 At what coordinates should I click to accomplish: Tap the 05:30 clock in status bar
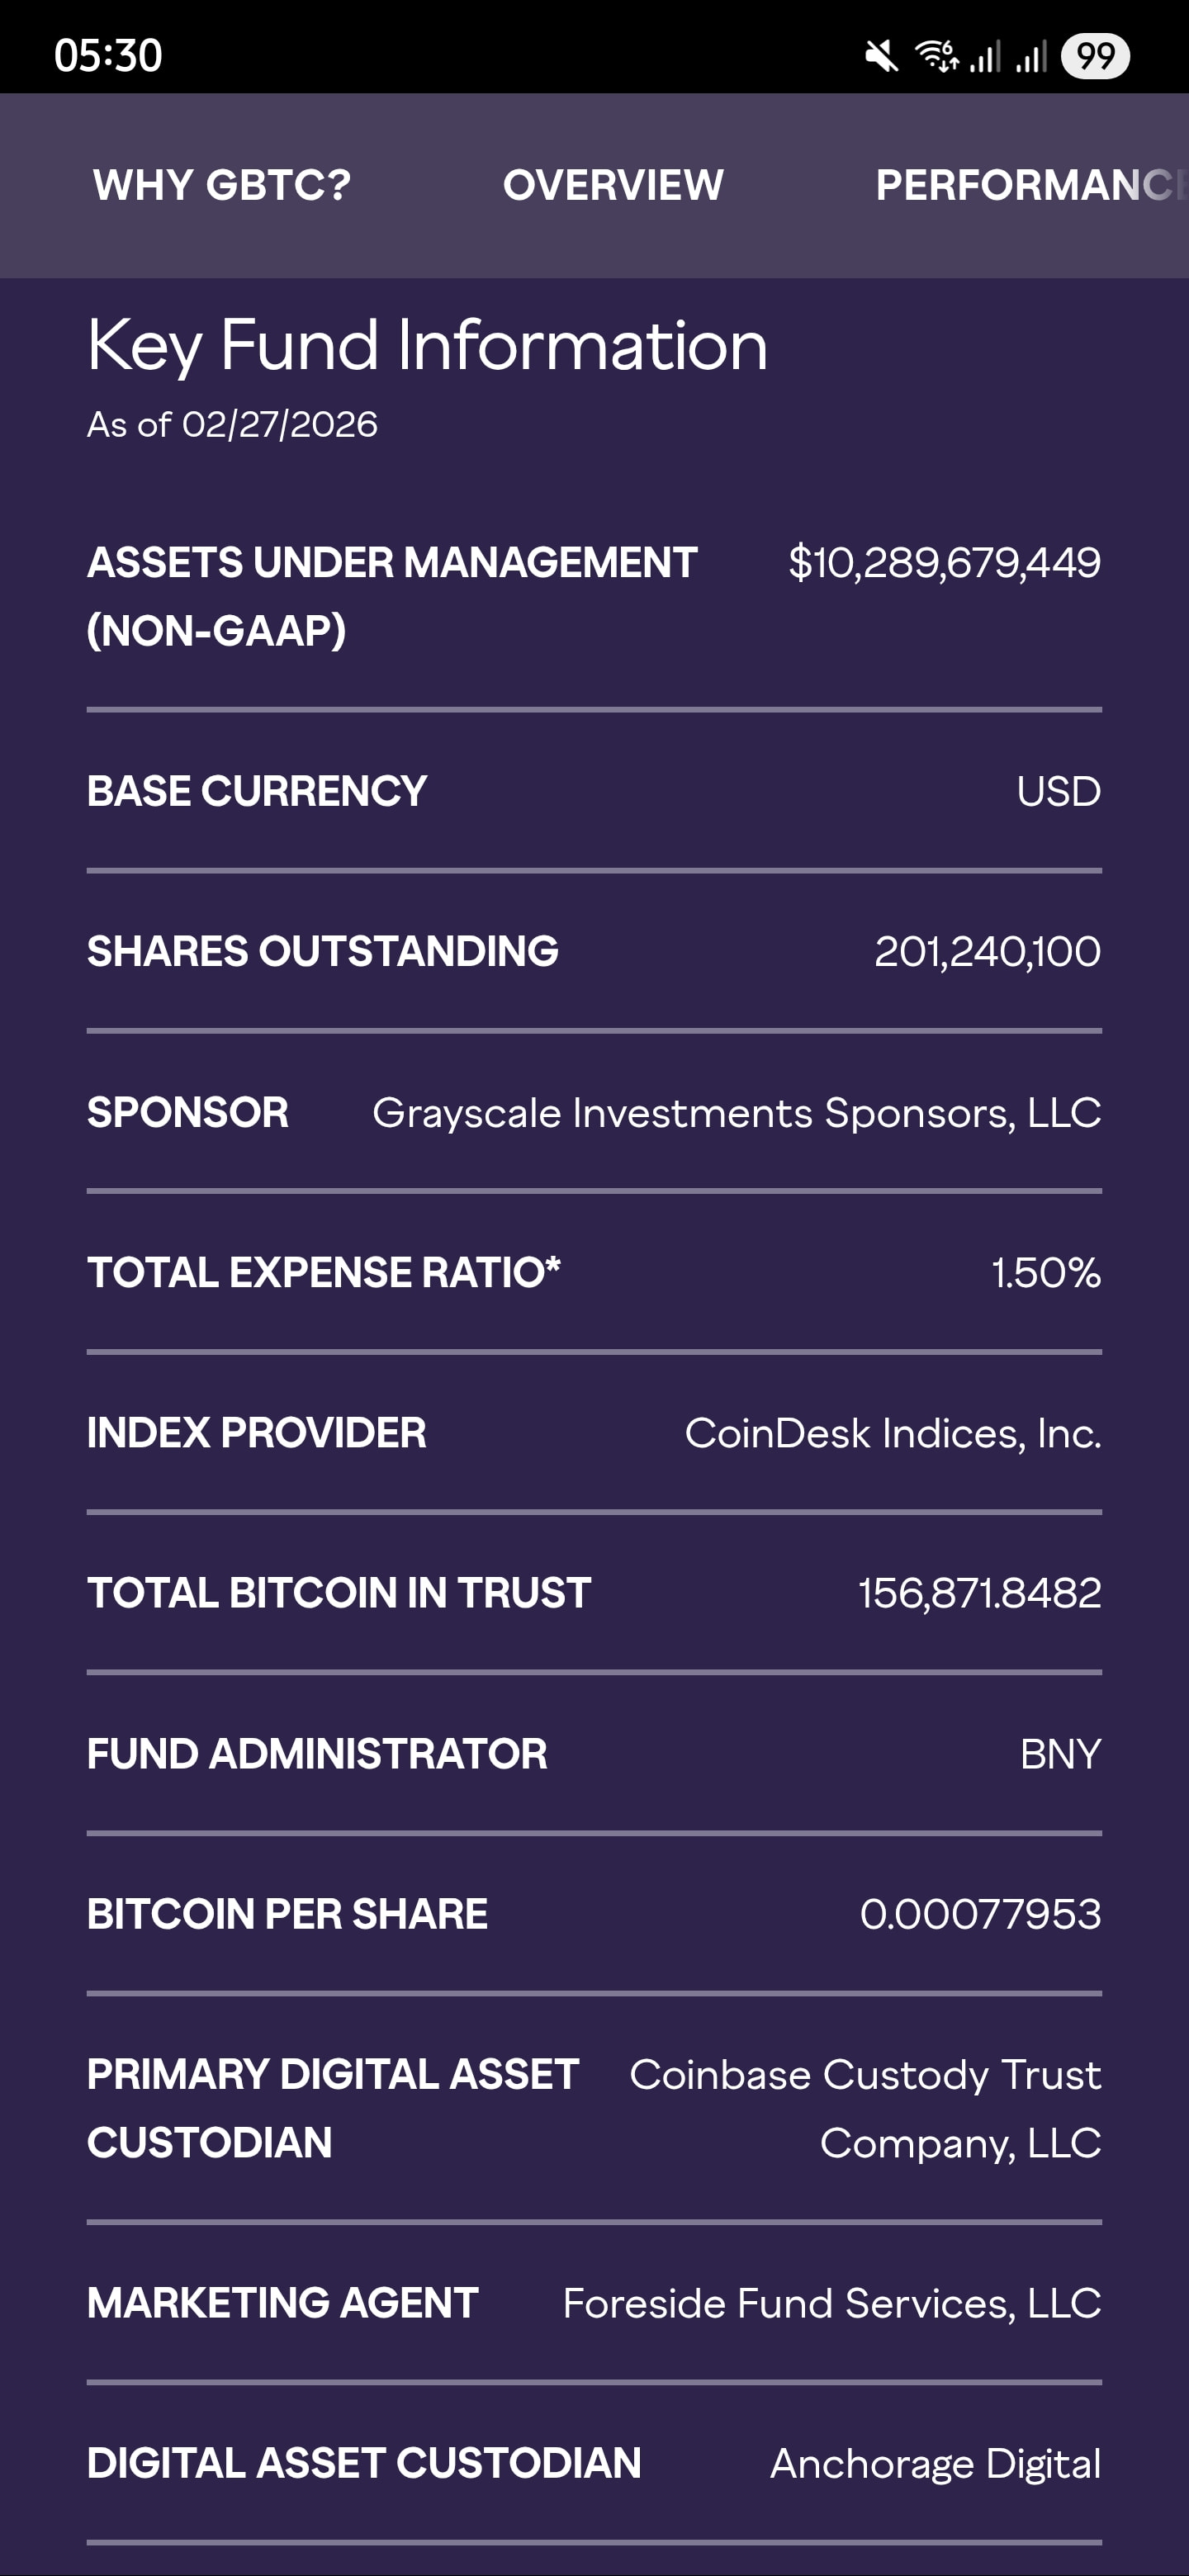tap(108, 56)
